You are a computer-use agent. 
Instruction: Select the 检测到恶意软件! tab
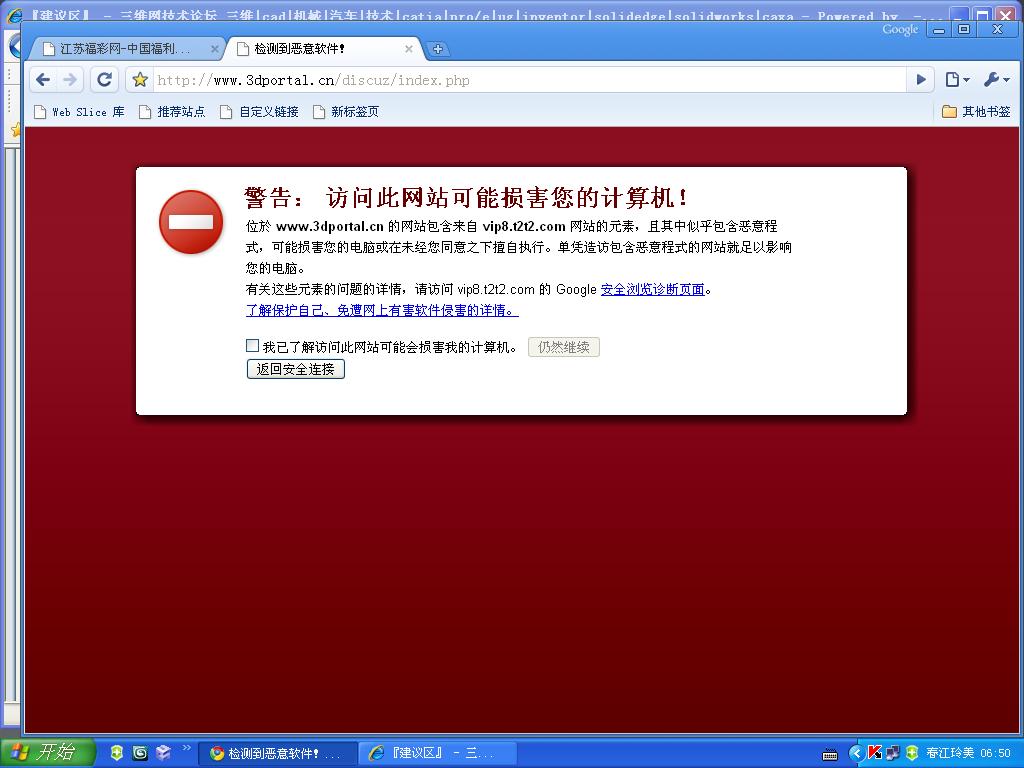[323, 49]
